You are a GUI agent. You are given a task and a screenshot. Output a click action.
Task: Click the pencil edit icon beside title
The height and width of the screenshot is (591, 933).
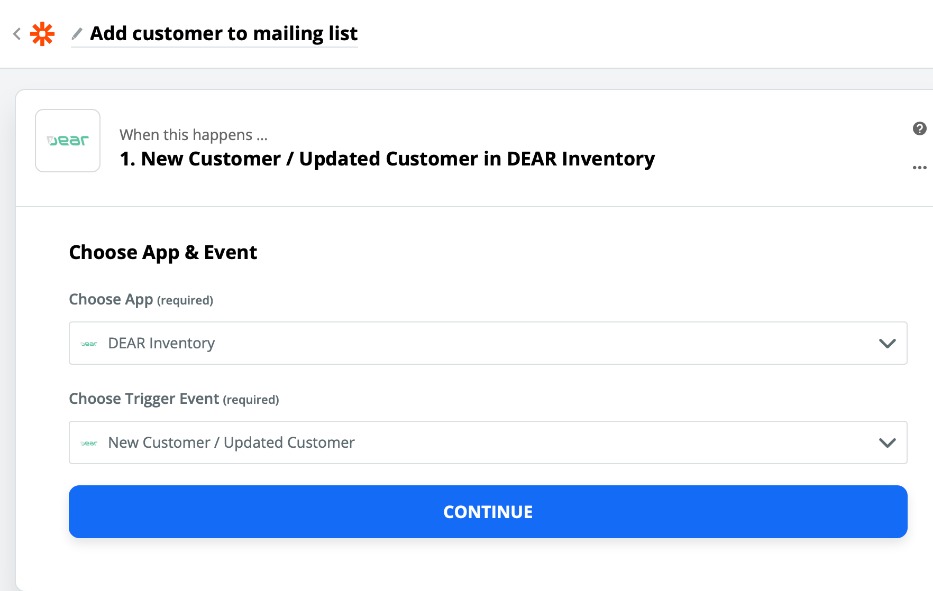point(77,34)
